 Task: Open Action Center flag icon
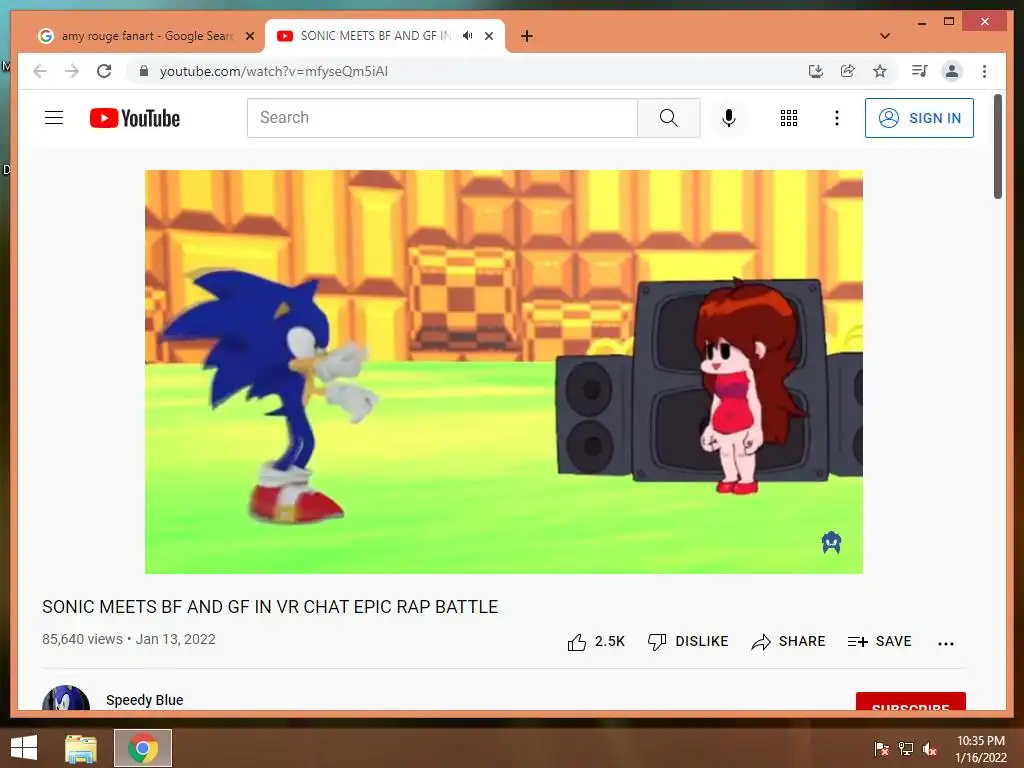click(882, 748)
